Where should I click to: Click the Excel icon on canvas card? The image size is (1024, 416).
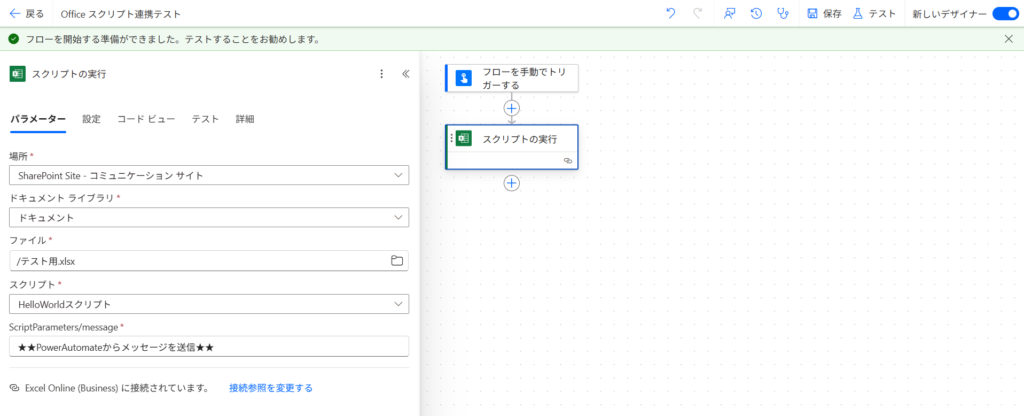464,138
